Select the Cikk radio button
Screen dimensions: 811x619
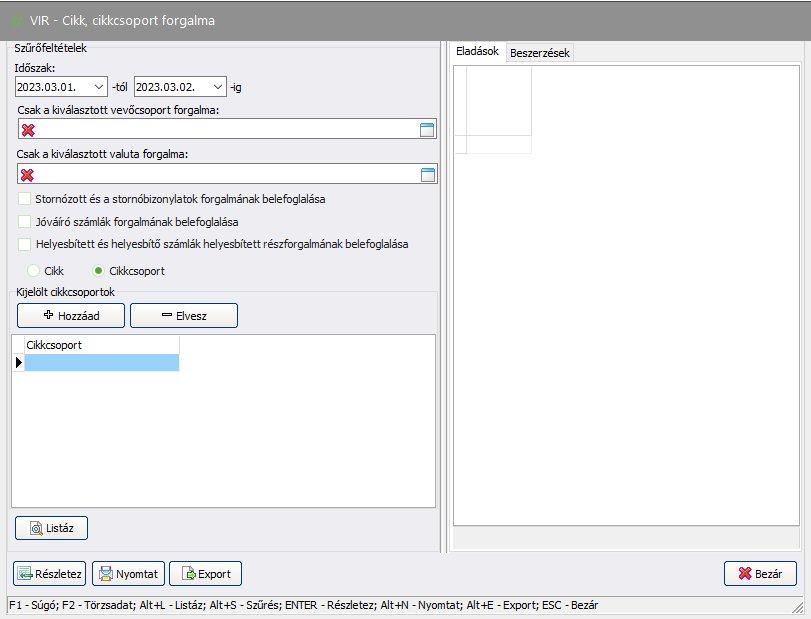(34, 271)
